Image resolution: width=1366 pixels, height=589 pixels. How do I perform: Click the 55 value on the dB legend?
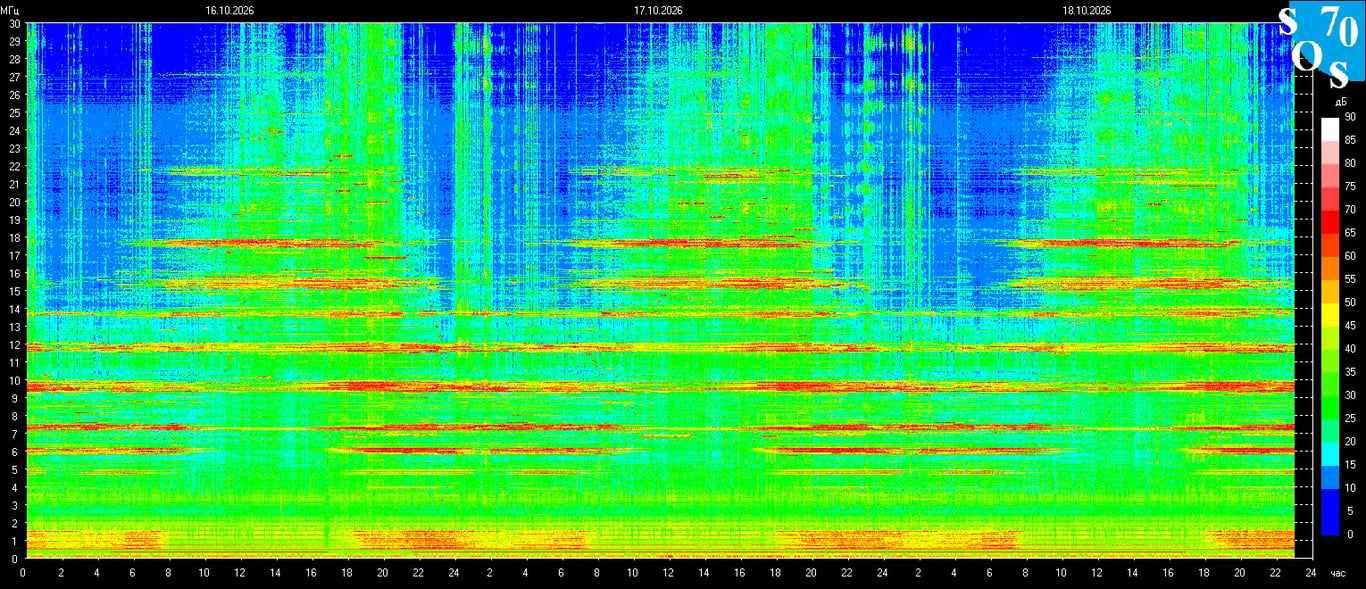[1350, 279]
